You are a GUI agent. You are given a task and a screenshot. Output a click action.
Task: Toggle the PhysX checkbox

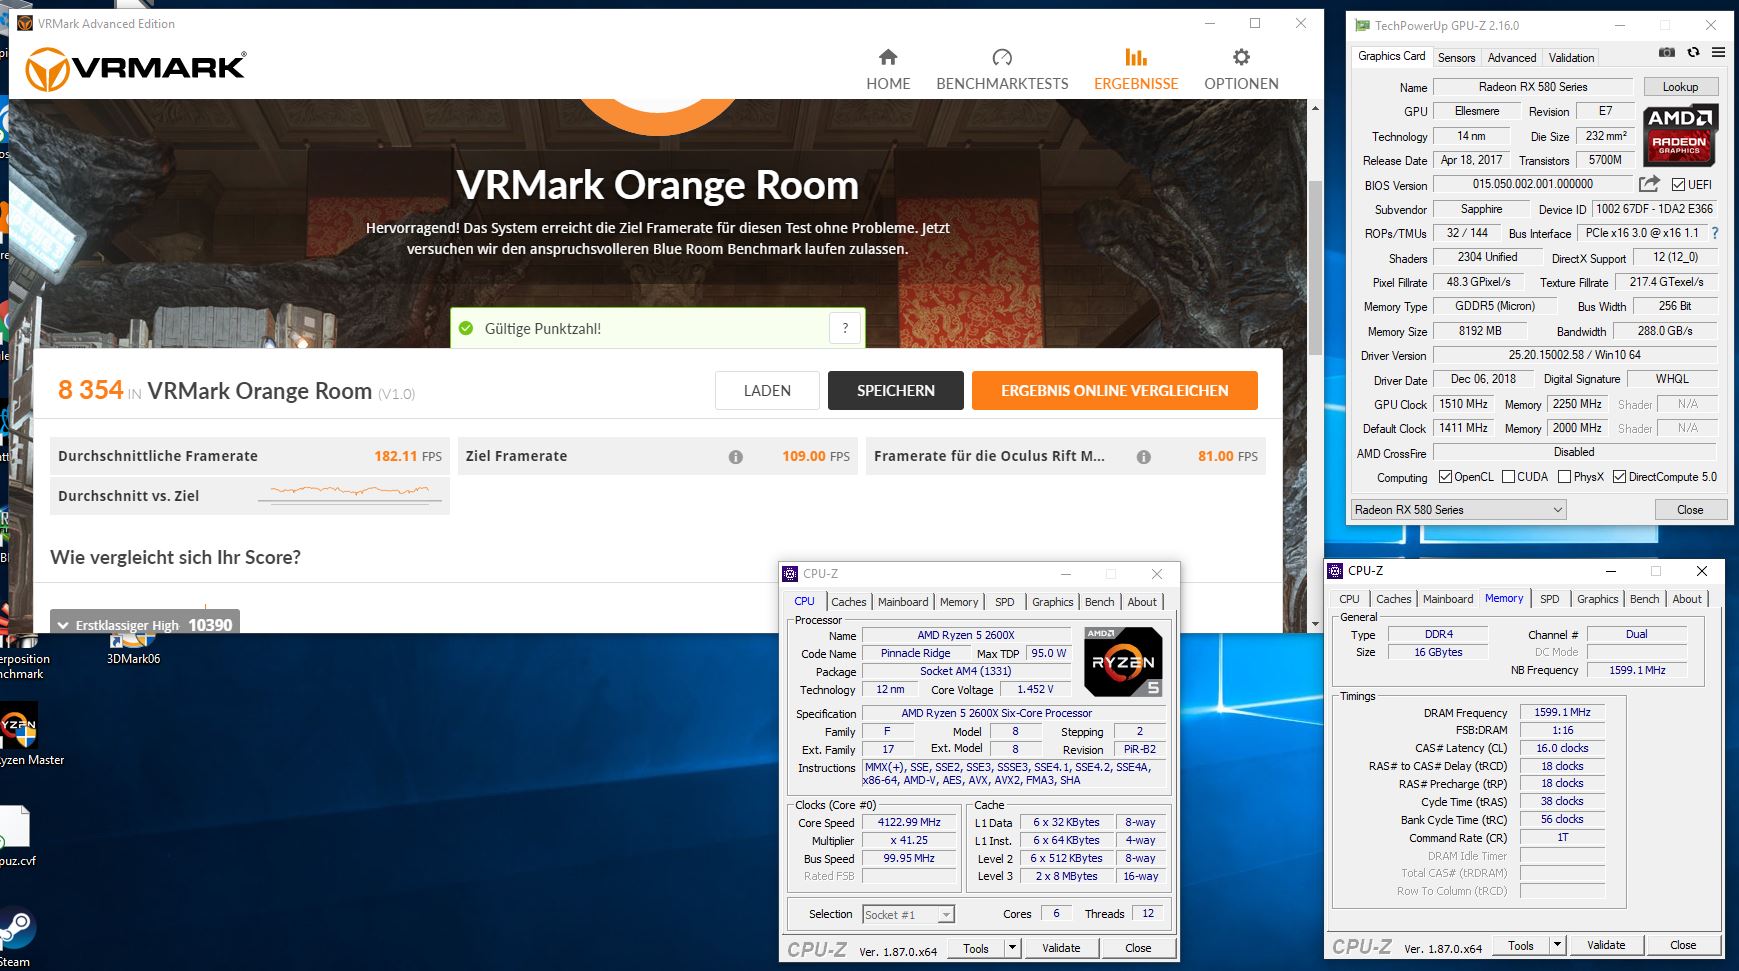[1565, 477]
